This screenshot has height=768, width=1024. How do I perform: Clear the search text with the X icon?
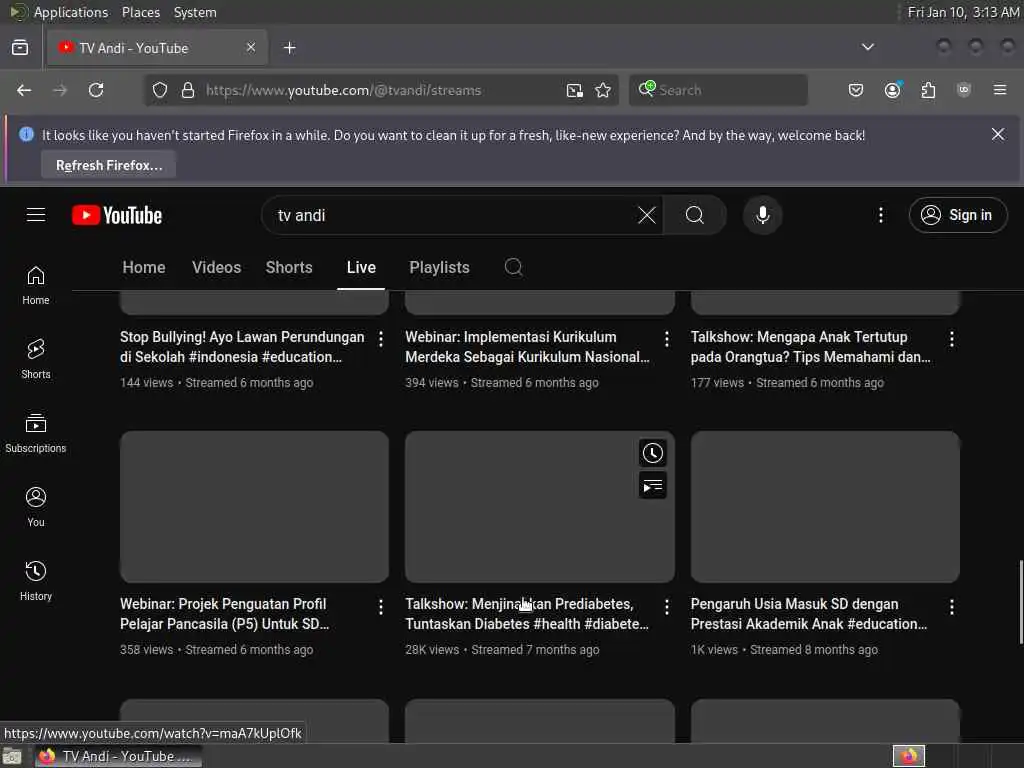point(647,215)
